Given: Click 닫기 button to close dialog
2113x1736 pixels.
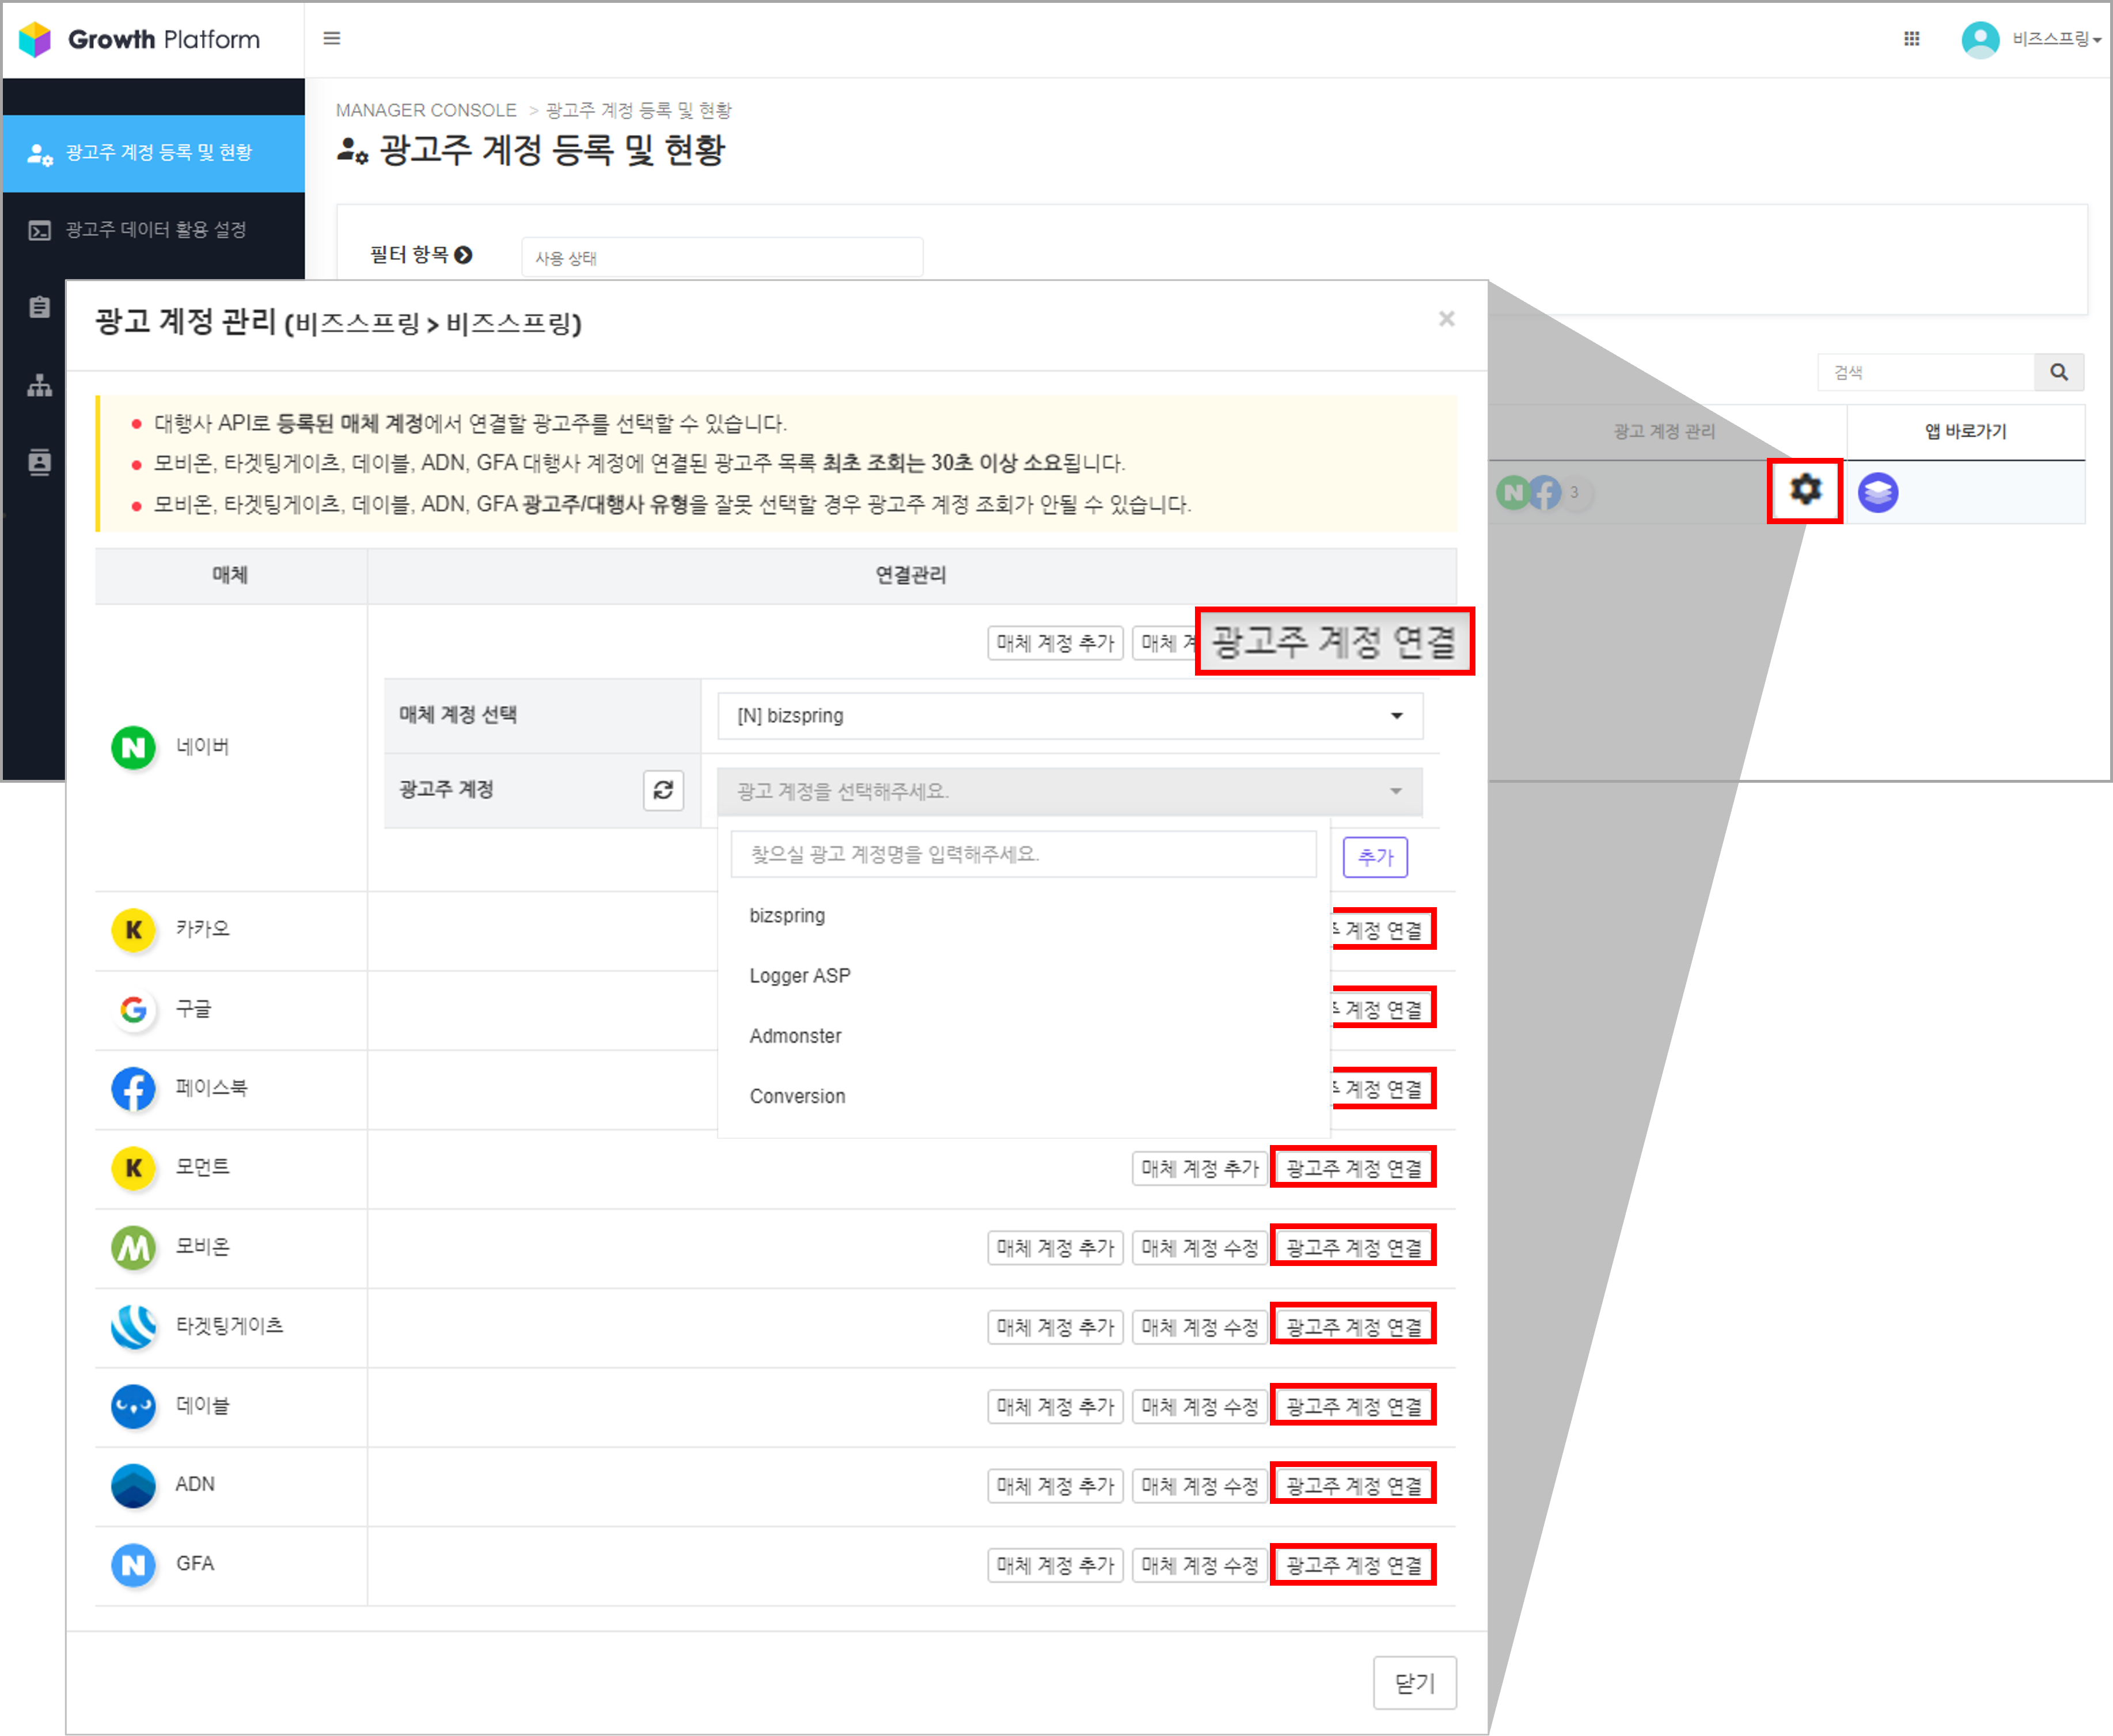Looking at the screenshot, I should [1413, 1683].
